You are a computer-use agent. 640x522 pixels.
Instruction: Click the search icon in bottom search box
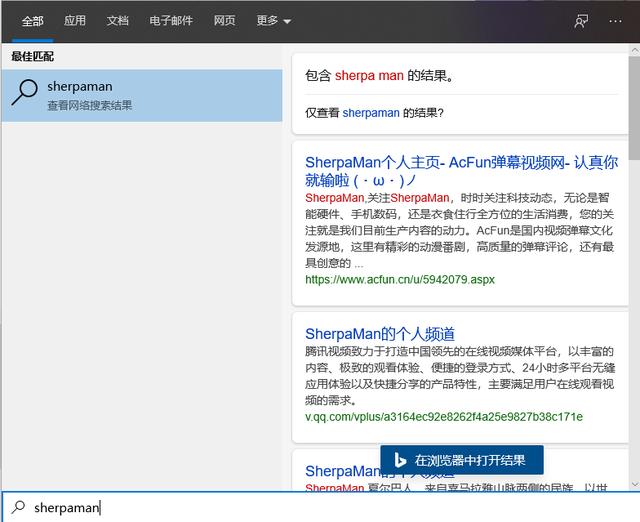point(18,507)
